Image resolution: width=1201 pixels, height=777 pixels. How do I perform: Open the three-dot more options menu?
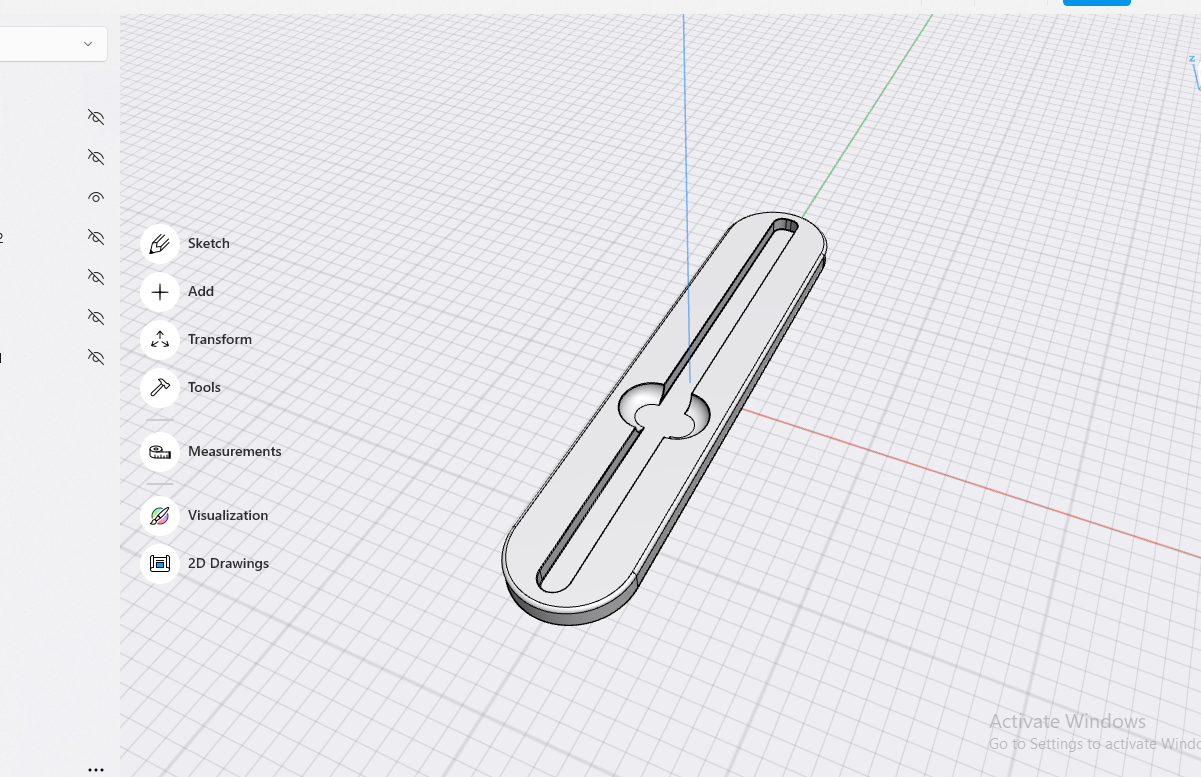click(96, 770)
